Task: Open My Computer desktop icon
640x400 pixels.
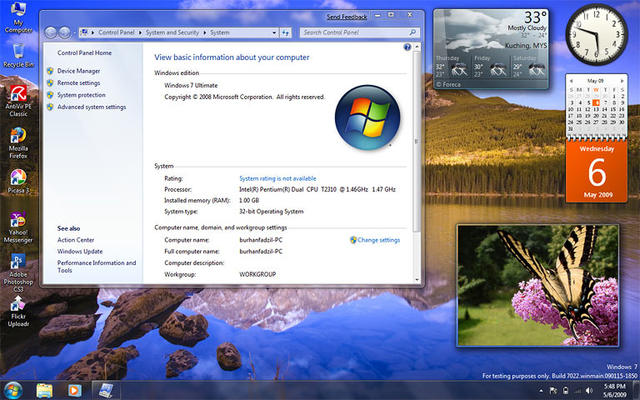Action: point(18,17)
